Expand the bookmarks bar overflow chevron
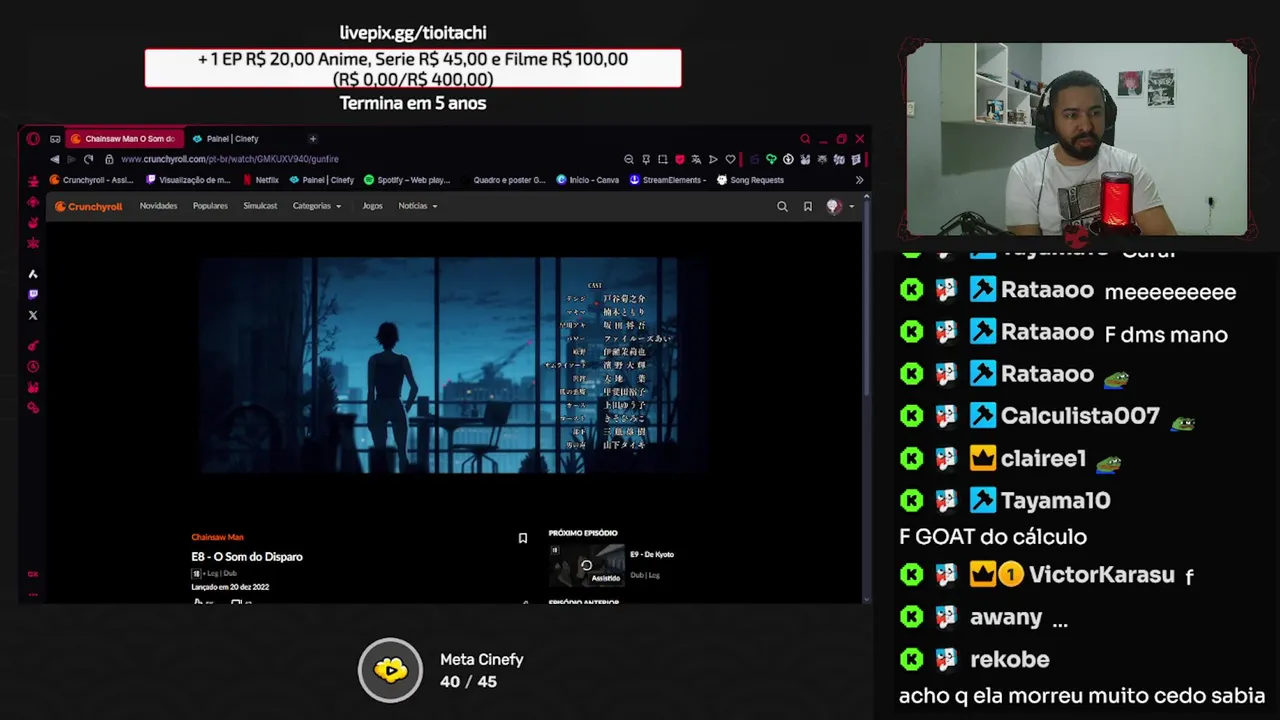Viewport: 1280px width, 720px height. pyautogui.click(x=859, y=180)
